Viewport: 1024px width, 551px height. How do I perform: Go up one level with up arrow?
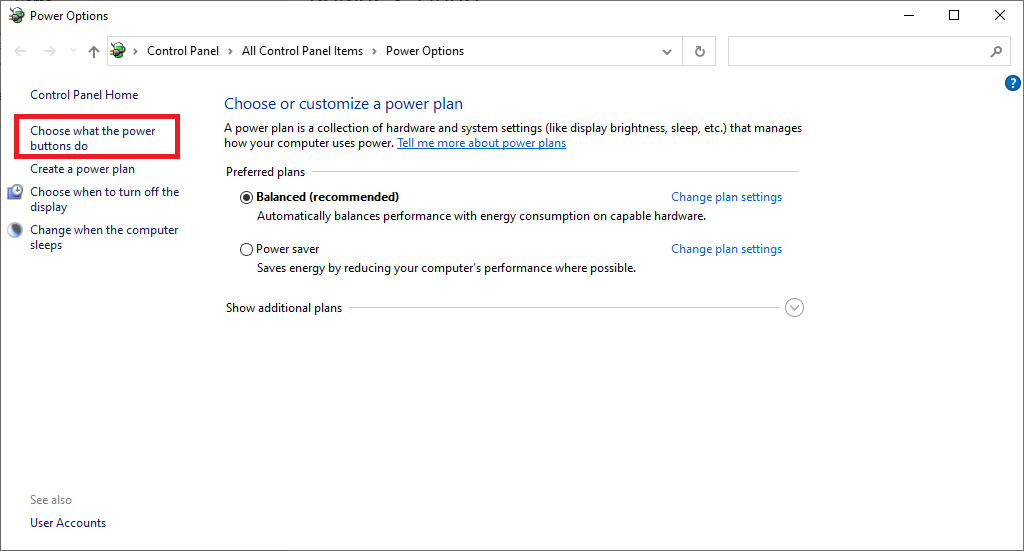coord(94,51)
